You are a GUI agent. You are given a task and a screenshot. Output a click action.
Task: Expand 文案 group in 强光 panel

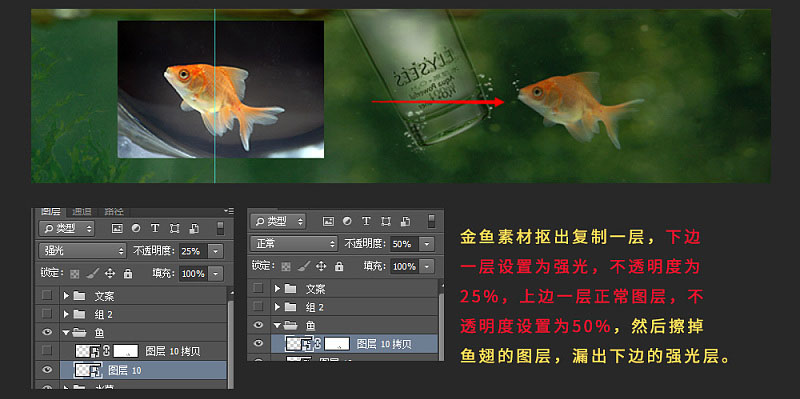[x=66, y=295]
